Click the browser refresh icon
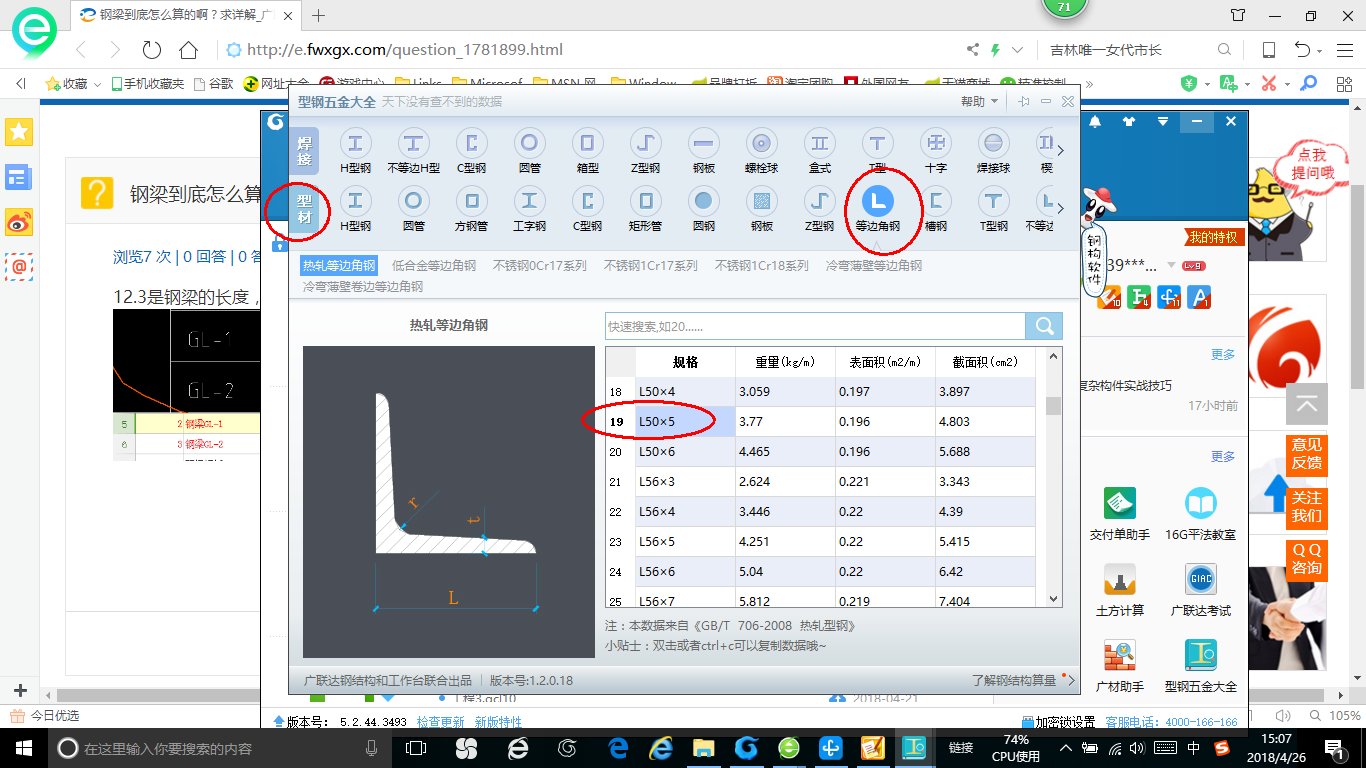The image size is (1366, 768). click(151, 50)
